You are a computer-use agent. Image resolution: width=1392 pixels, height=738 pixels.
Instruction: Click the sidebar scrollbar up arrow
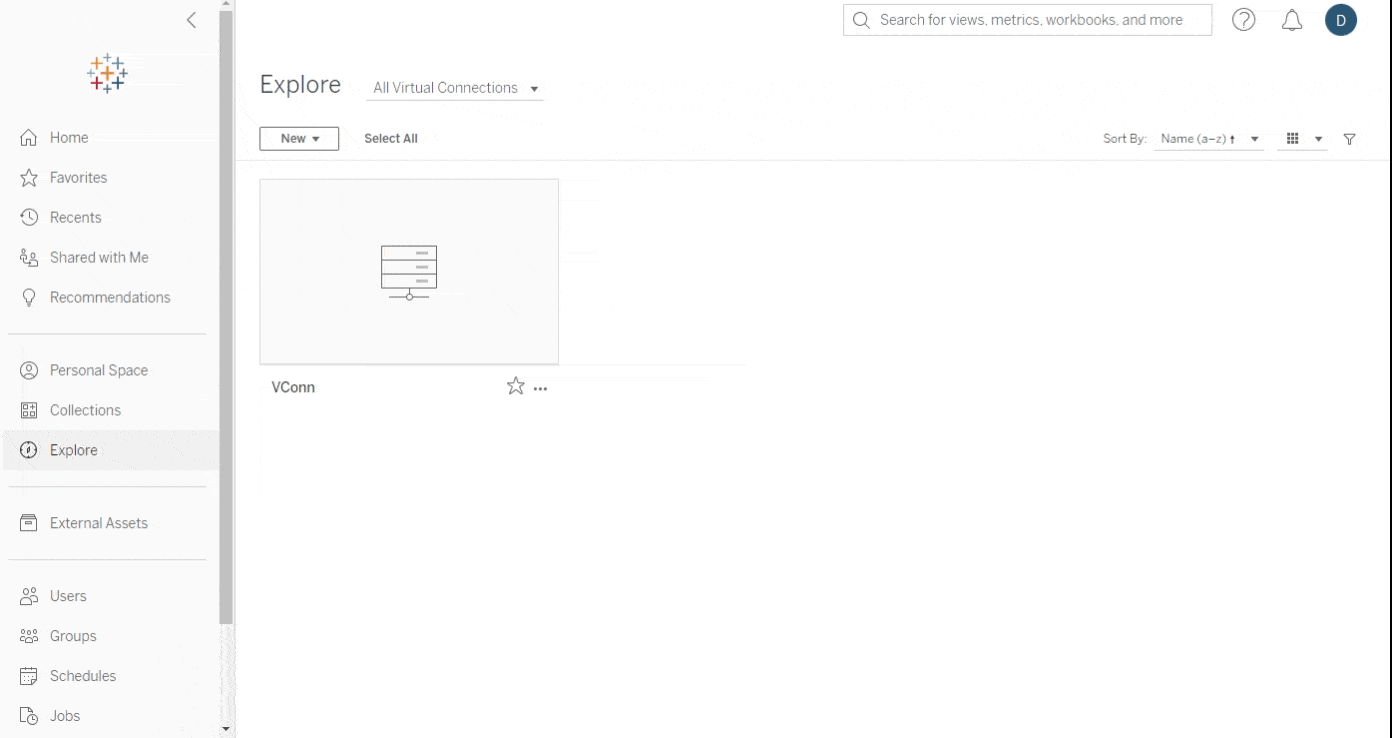pos(226,5)
